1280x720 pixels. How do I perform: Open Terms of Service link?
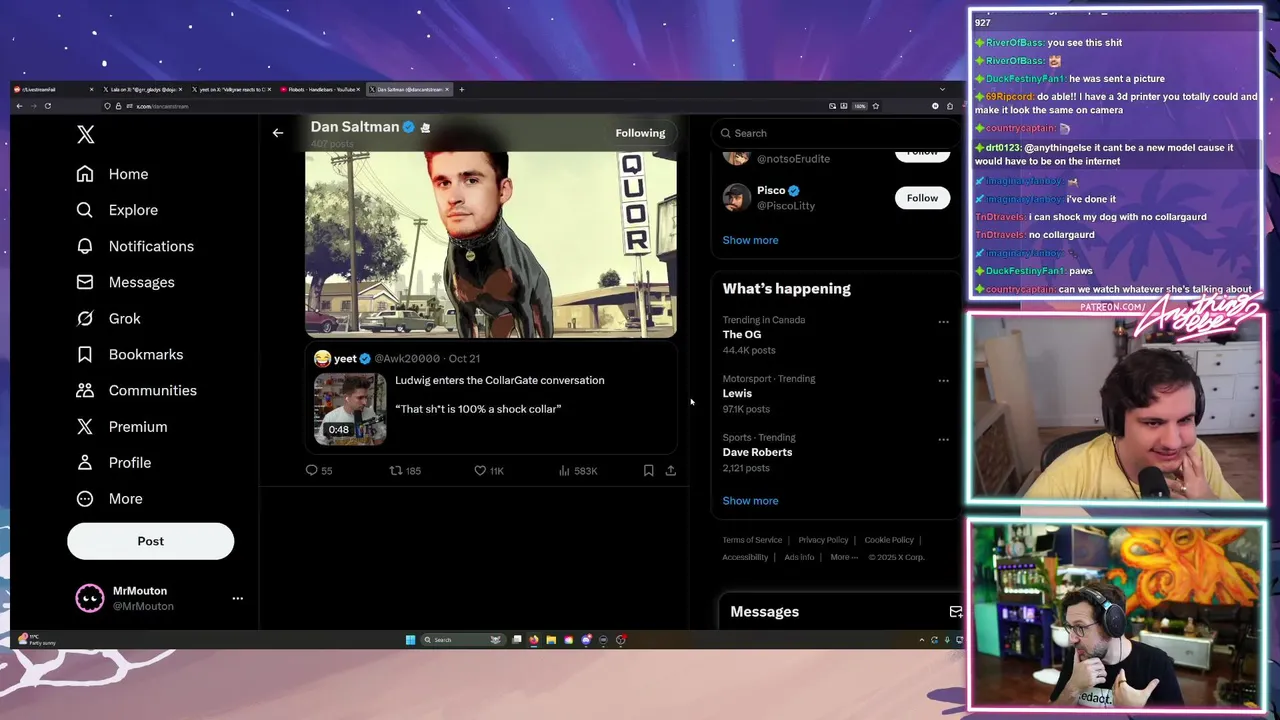pyautogui.click(x=752, y=540)
